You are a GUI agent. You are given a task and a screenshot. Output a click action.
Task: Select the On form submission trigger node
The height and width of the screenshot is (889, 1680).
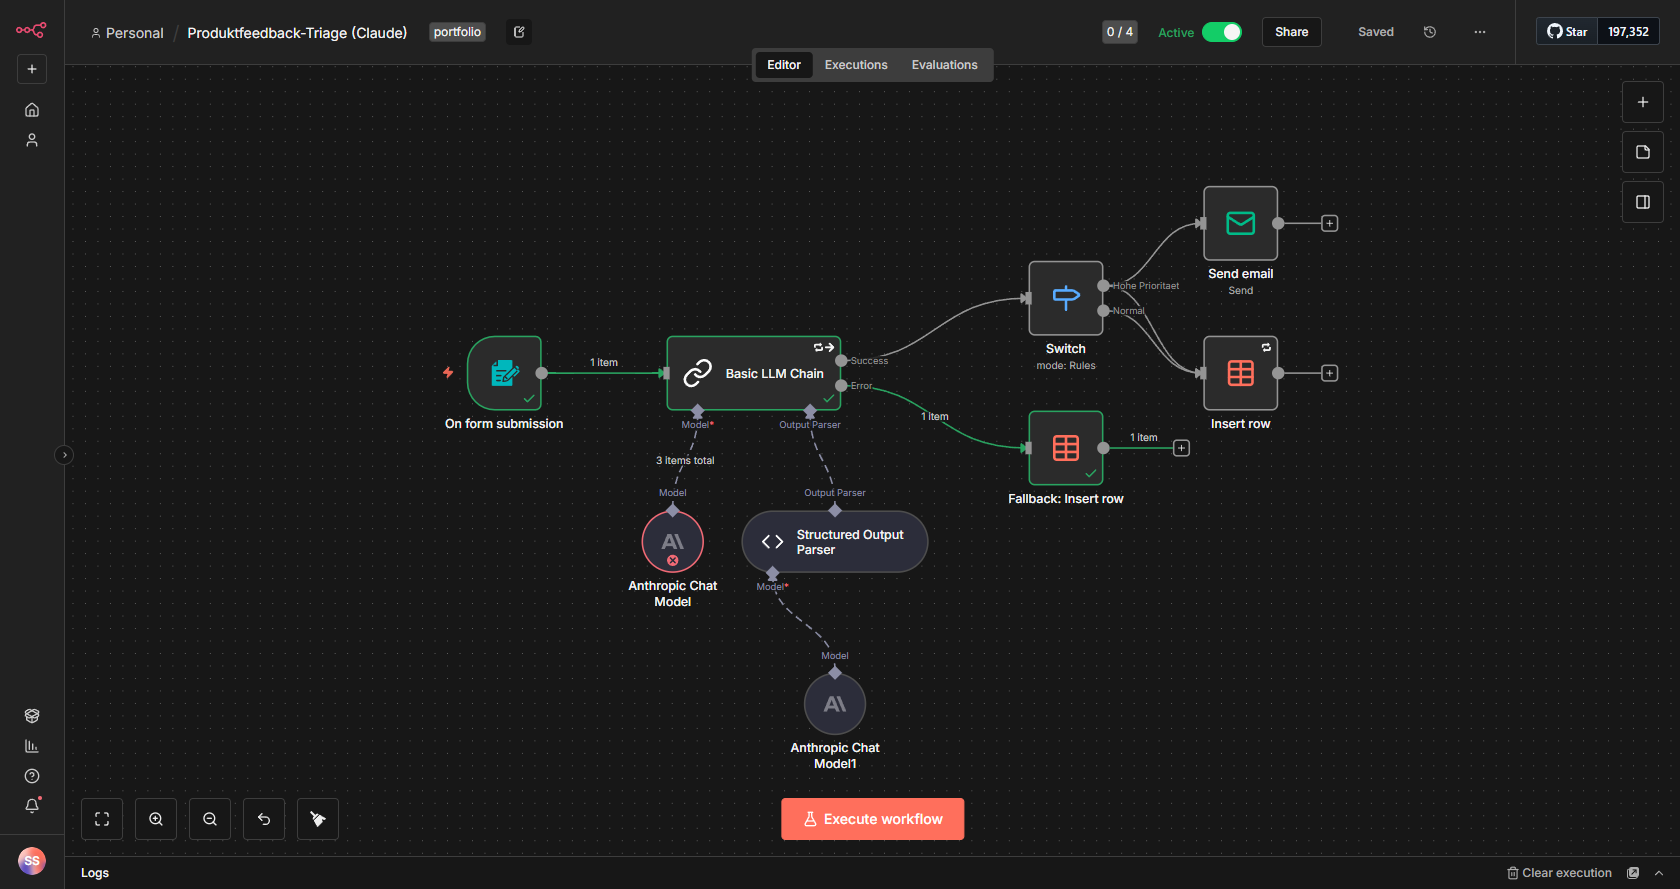pos(504,373)
